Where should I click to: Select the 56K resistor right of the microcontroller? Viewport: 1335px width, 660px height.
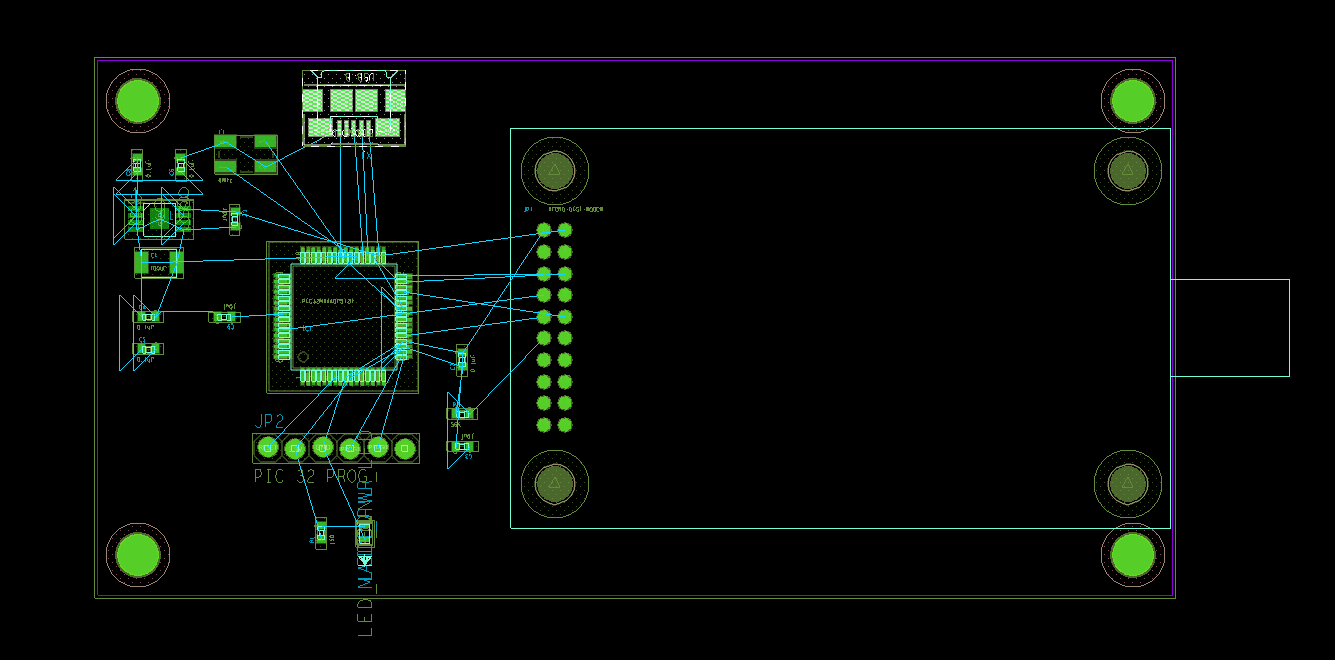[462, 413]
